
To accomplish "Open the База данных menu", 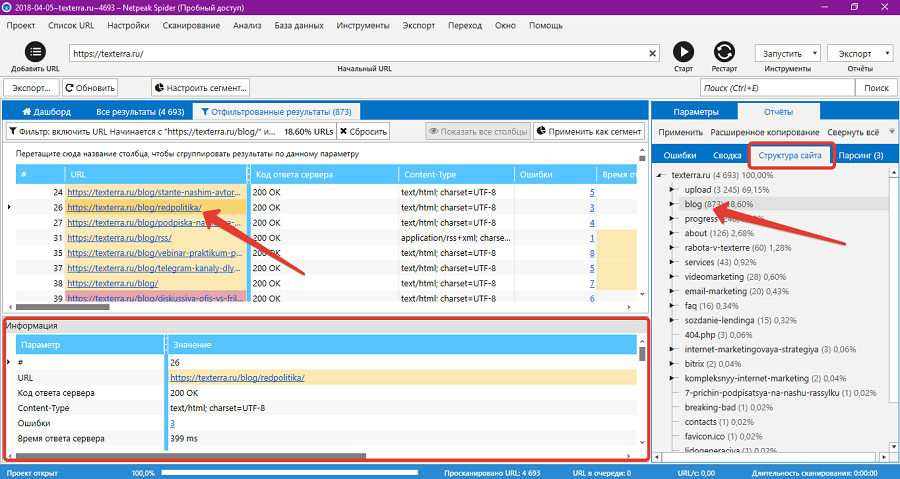I will tap(298, 25).
